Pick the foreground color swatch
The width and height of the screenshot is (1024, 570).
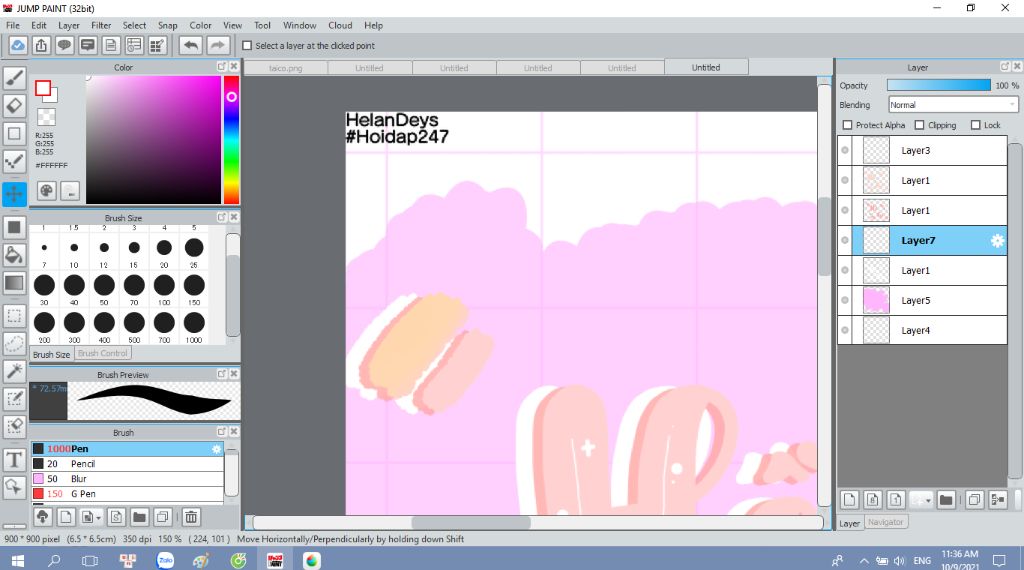pyautogui.click(x=43, y=88)
